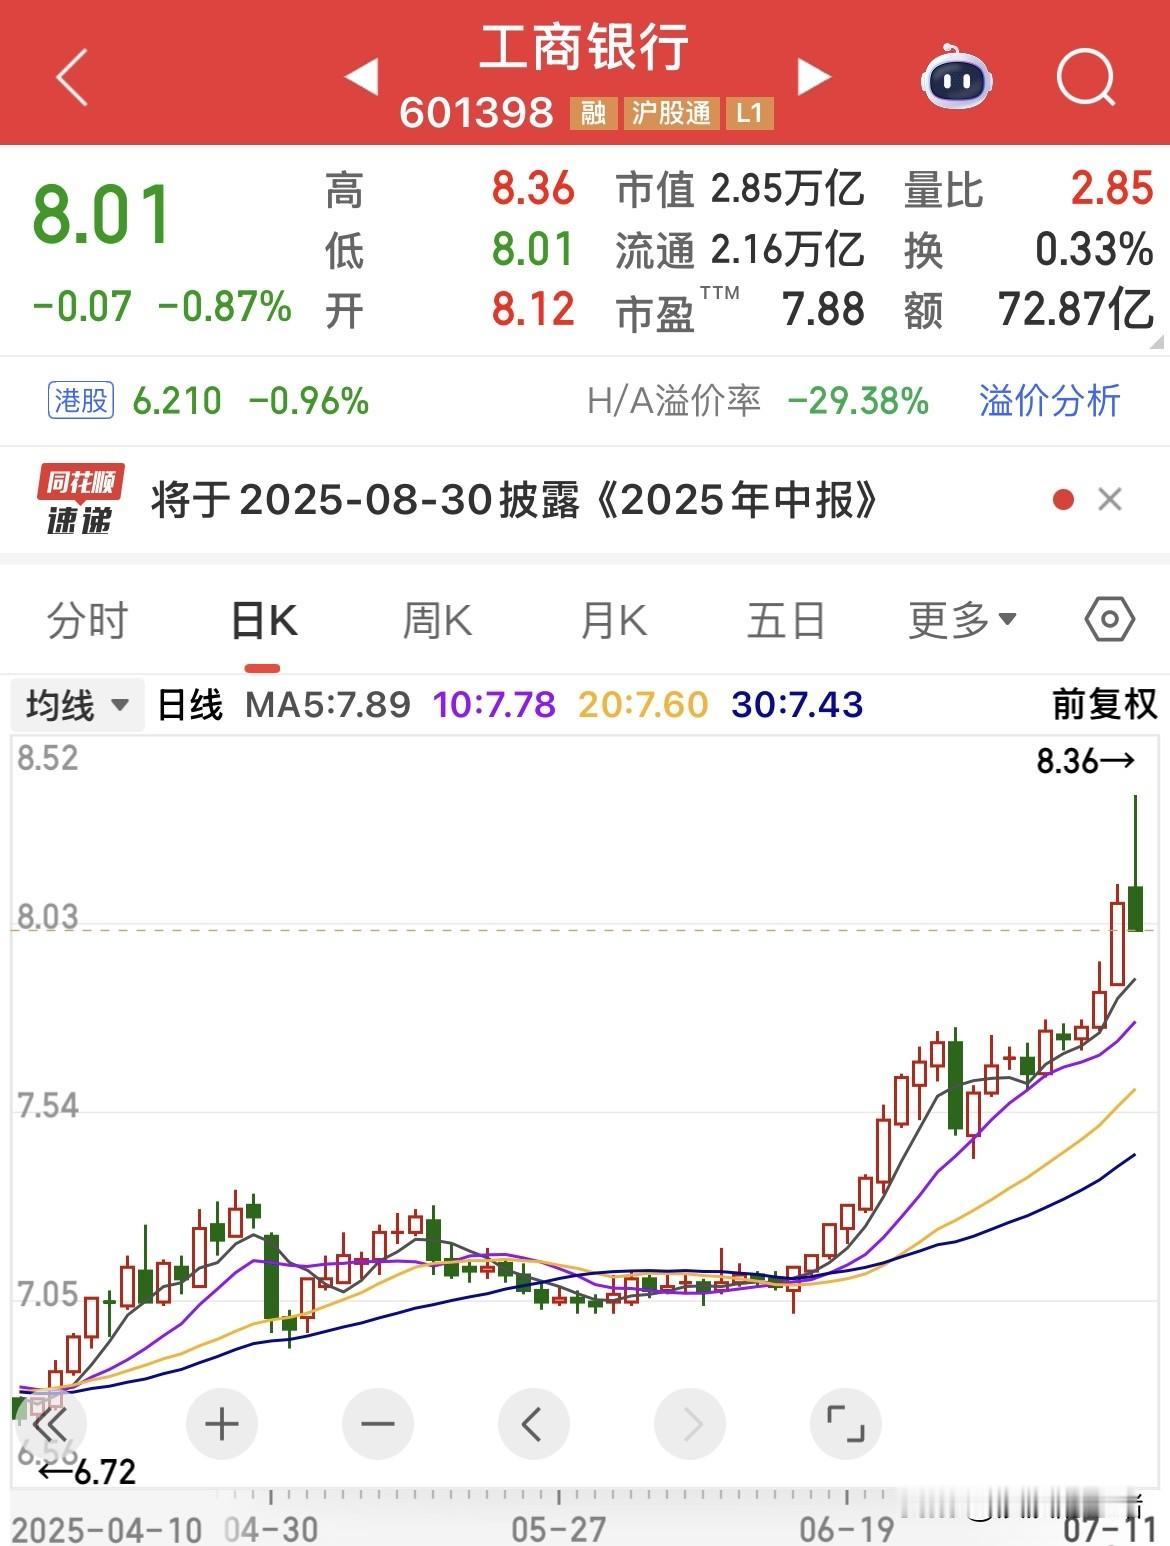Viewport: 1170px width, 1546px height.
Task: Tap the MA5:7.89 indicator value
Action: (x=328, y=705)
